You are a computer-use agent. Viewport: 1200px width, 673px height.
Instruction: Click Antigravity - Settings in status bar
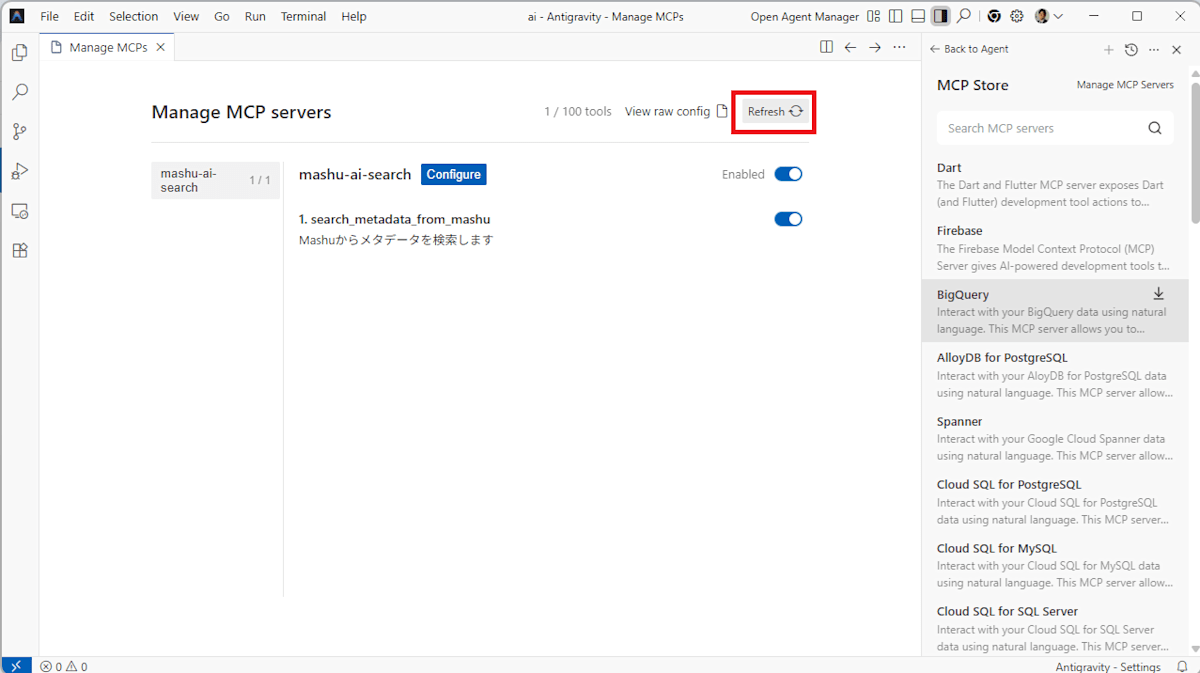coord(1108,666)
